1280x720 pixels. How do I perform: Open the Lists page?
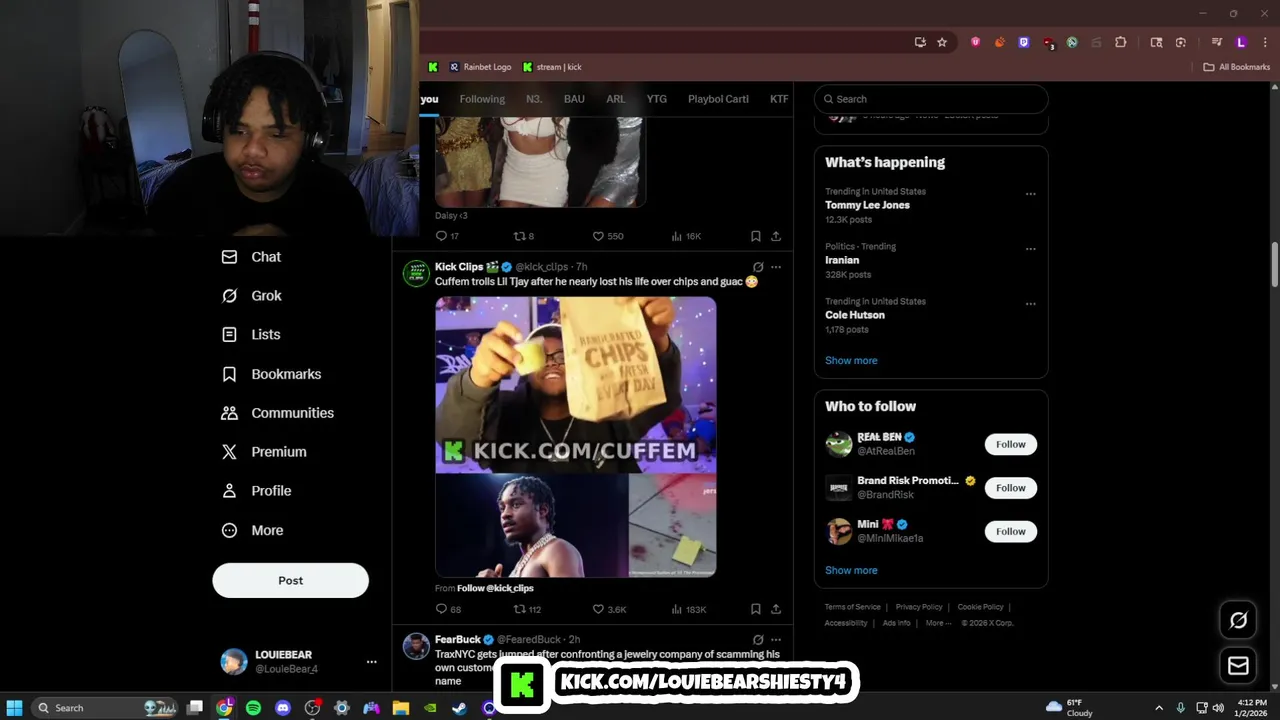pyautogui.click(x=250, y=335)
